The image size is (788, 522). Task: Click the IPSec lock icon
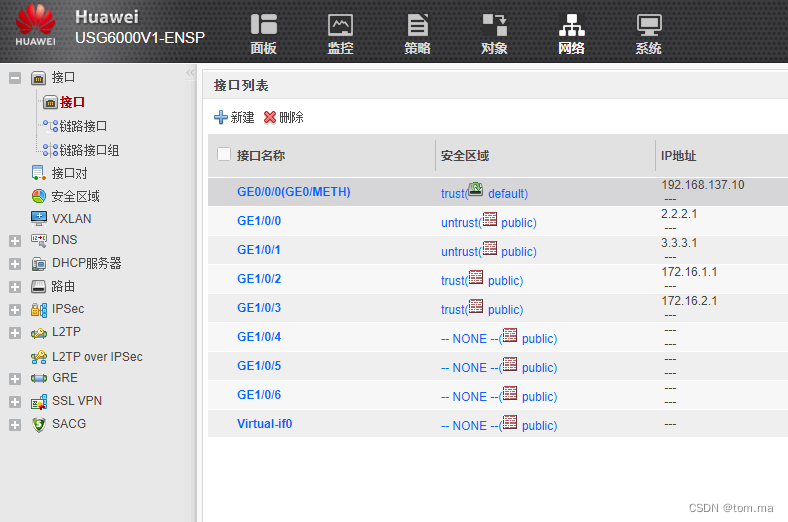click(39, 309)
